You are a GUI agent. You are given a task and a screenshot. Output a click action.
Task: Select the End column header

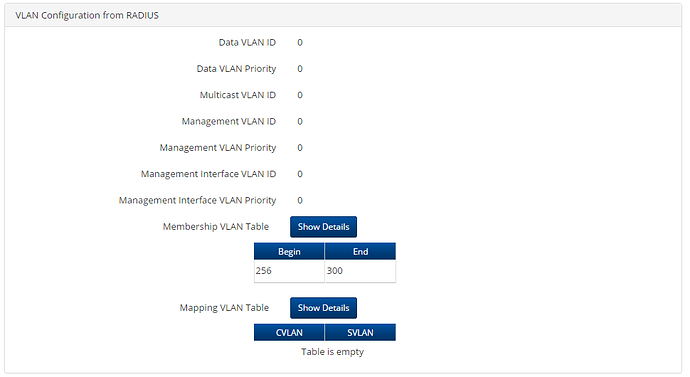coord(360,251)
